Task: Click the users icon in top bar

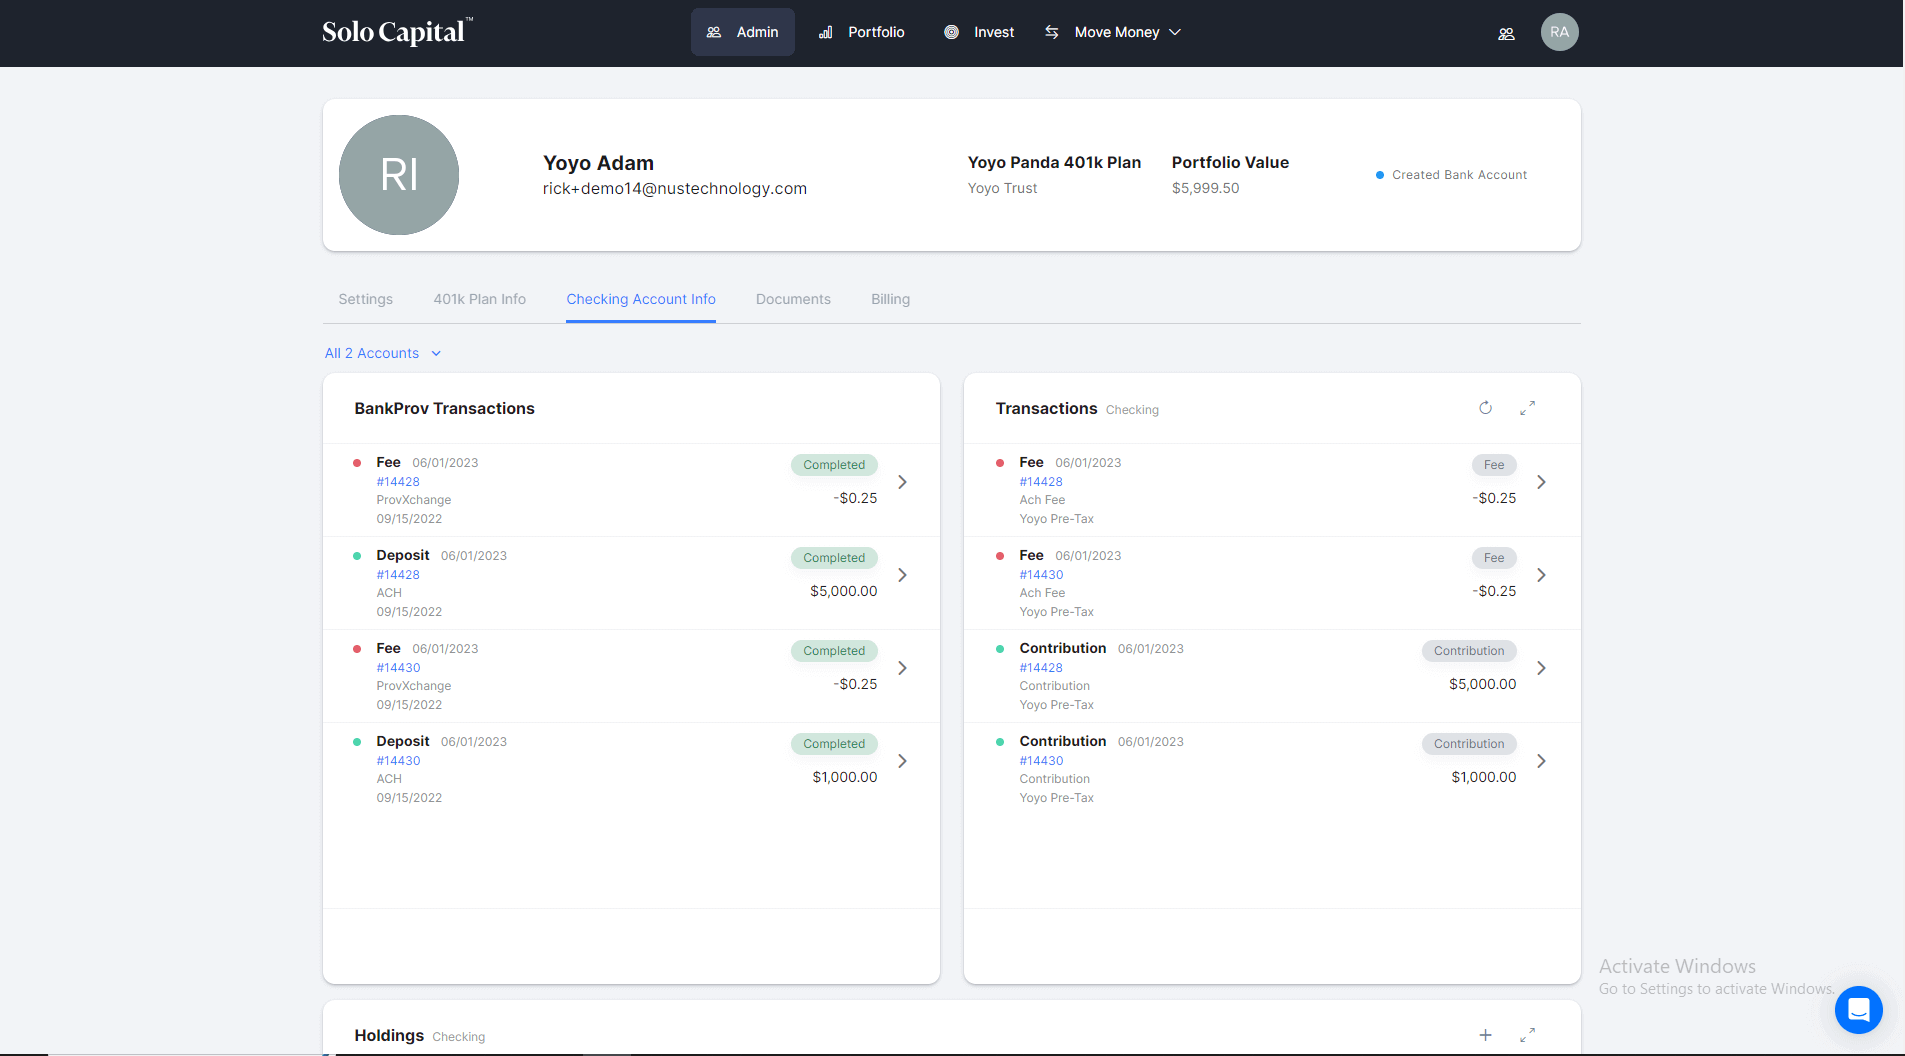Action: point(1506,33)
